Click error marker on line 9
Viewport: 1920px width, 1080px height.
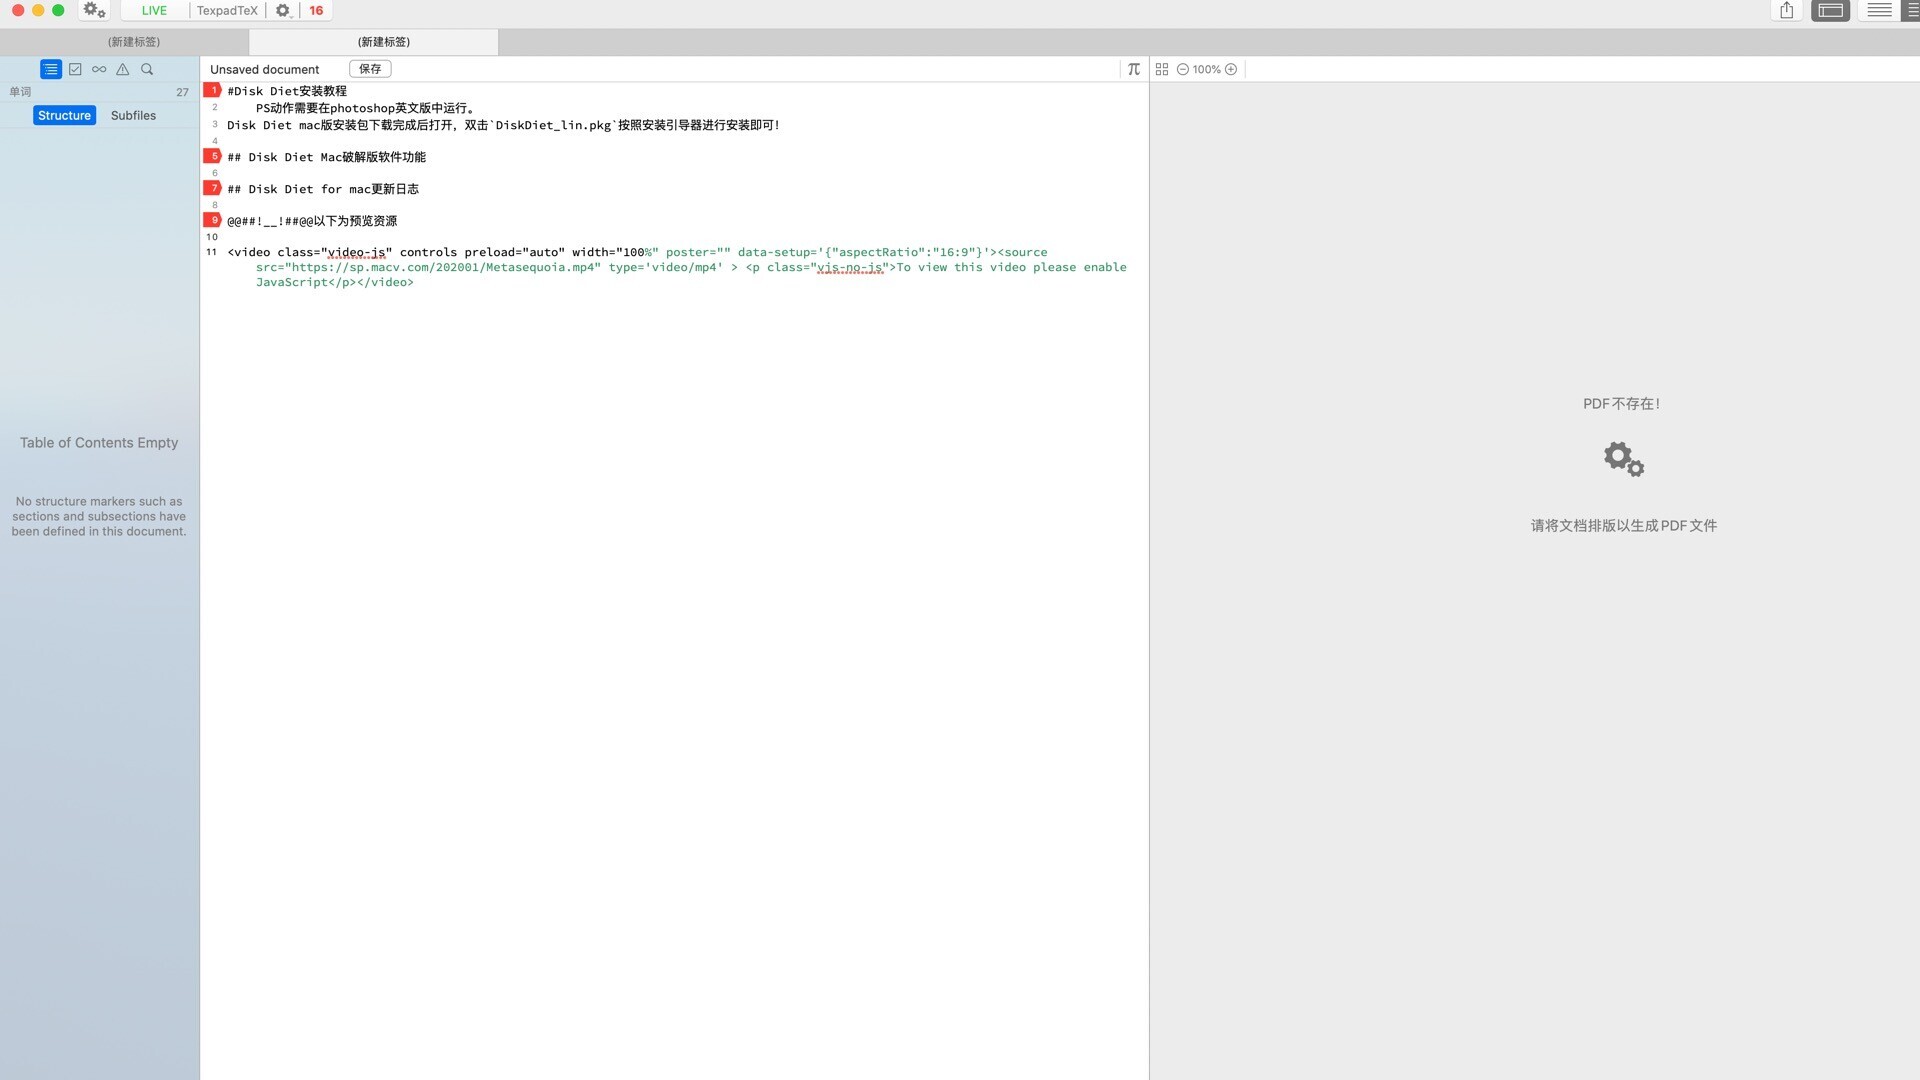212,220
